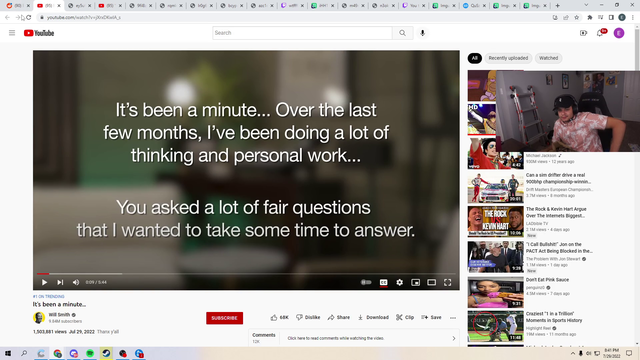The height and width of the screenshot is (360, 640).
Task: Like the video with thumbs up
Action: (280, 318)
